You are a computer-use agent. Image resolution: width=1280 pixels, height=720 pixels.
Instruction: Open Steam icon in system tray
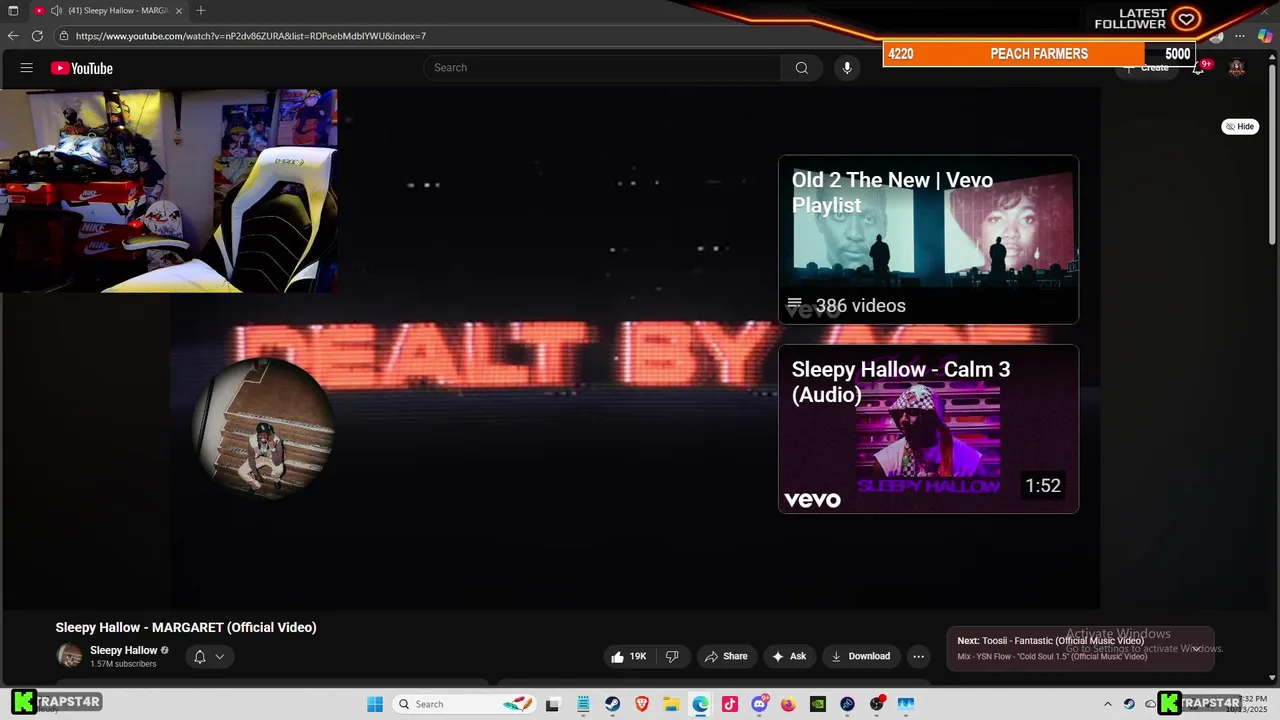[1129, 704]
